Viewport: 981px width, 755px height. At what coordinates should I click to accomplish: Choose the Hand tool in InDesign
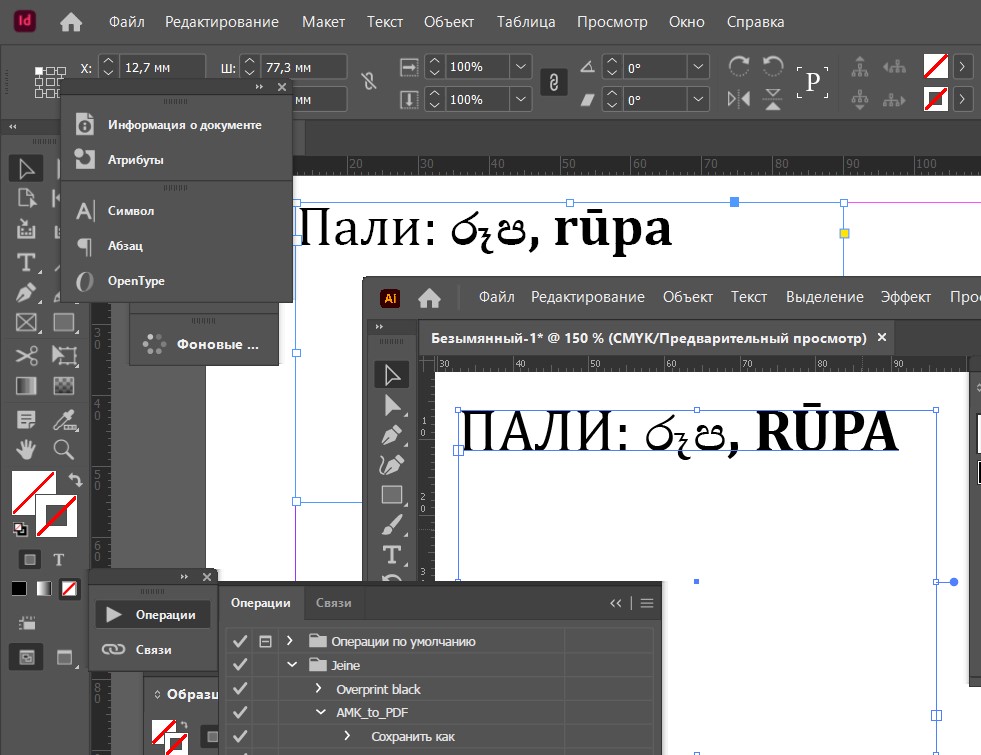tap(27, 449)
